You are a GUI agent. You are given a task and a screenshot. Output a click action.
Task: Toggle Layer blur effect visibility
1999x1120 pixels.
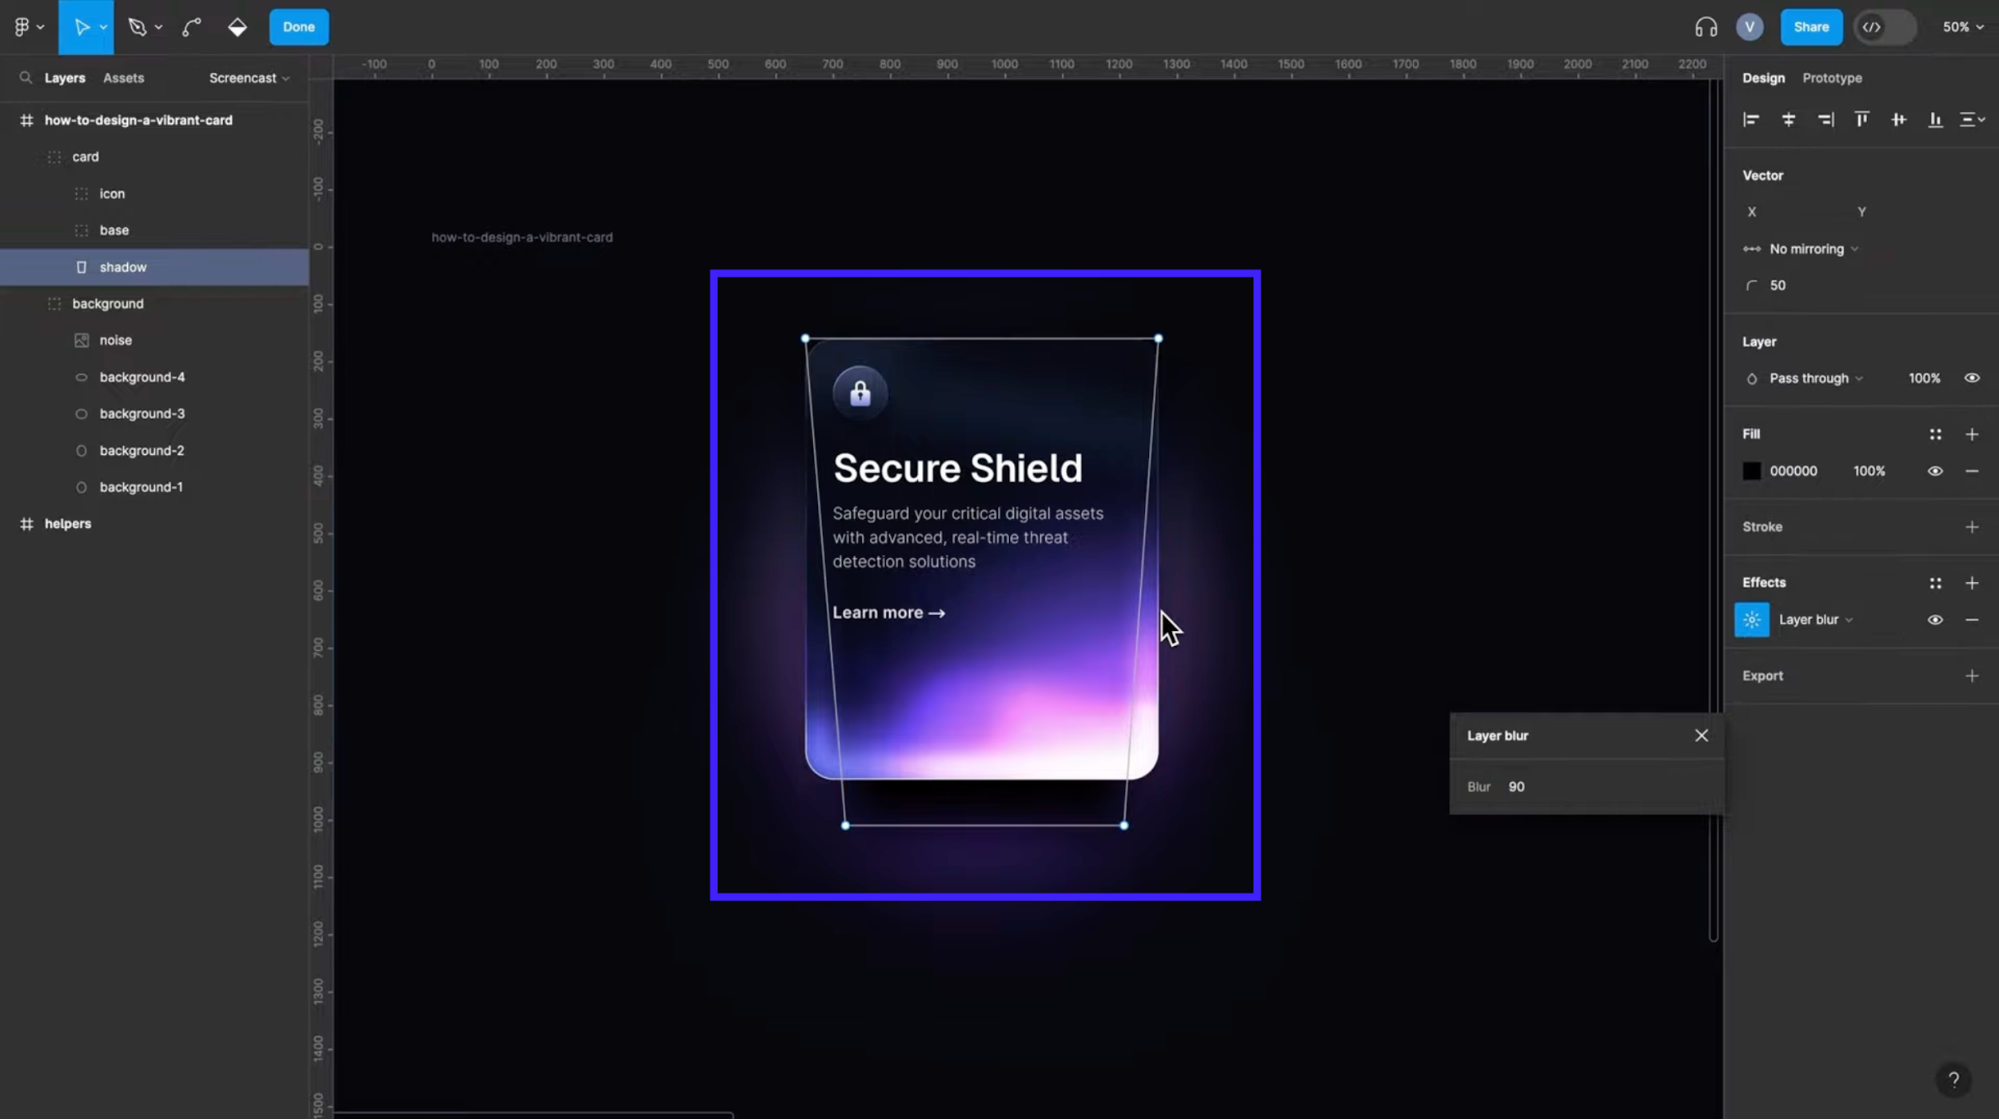coord(1934,620)
